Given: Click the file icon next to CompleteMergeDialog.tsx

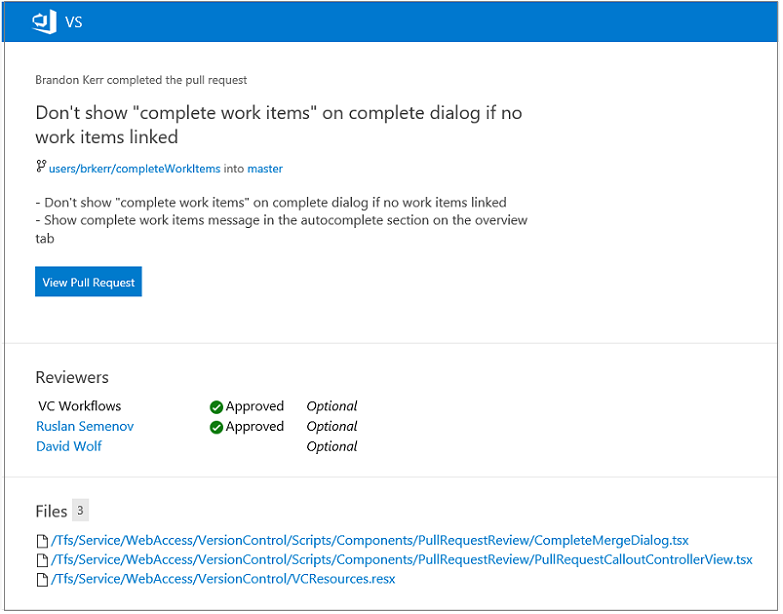Looking at the screenshot, I should point(42,541).
